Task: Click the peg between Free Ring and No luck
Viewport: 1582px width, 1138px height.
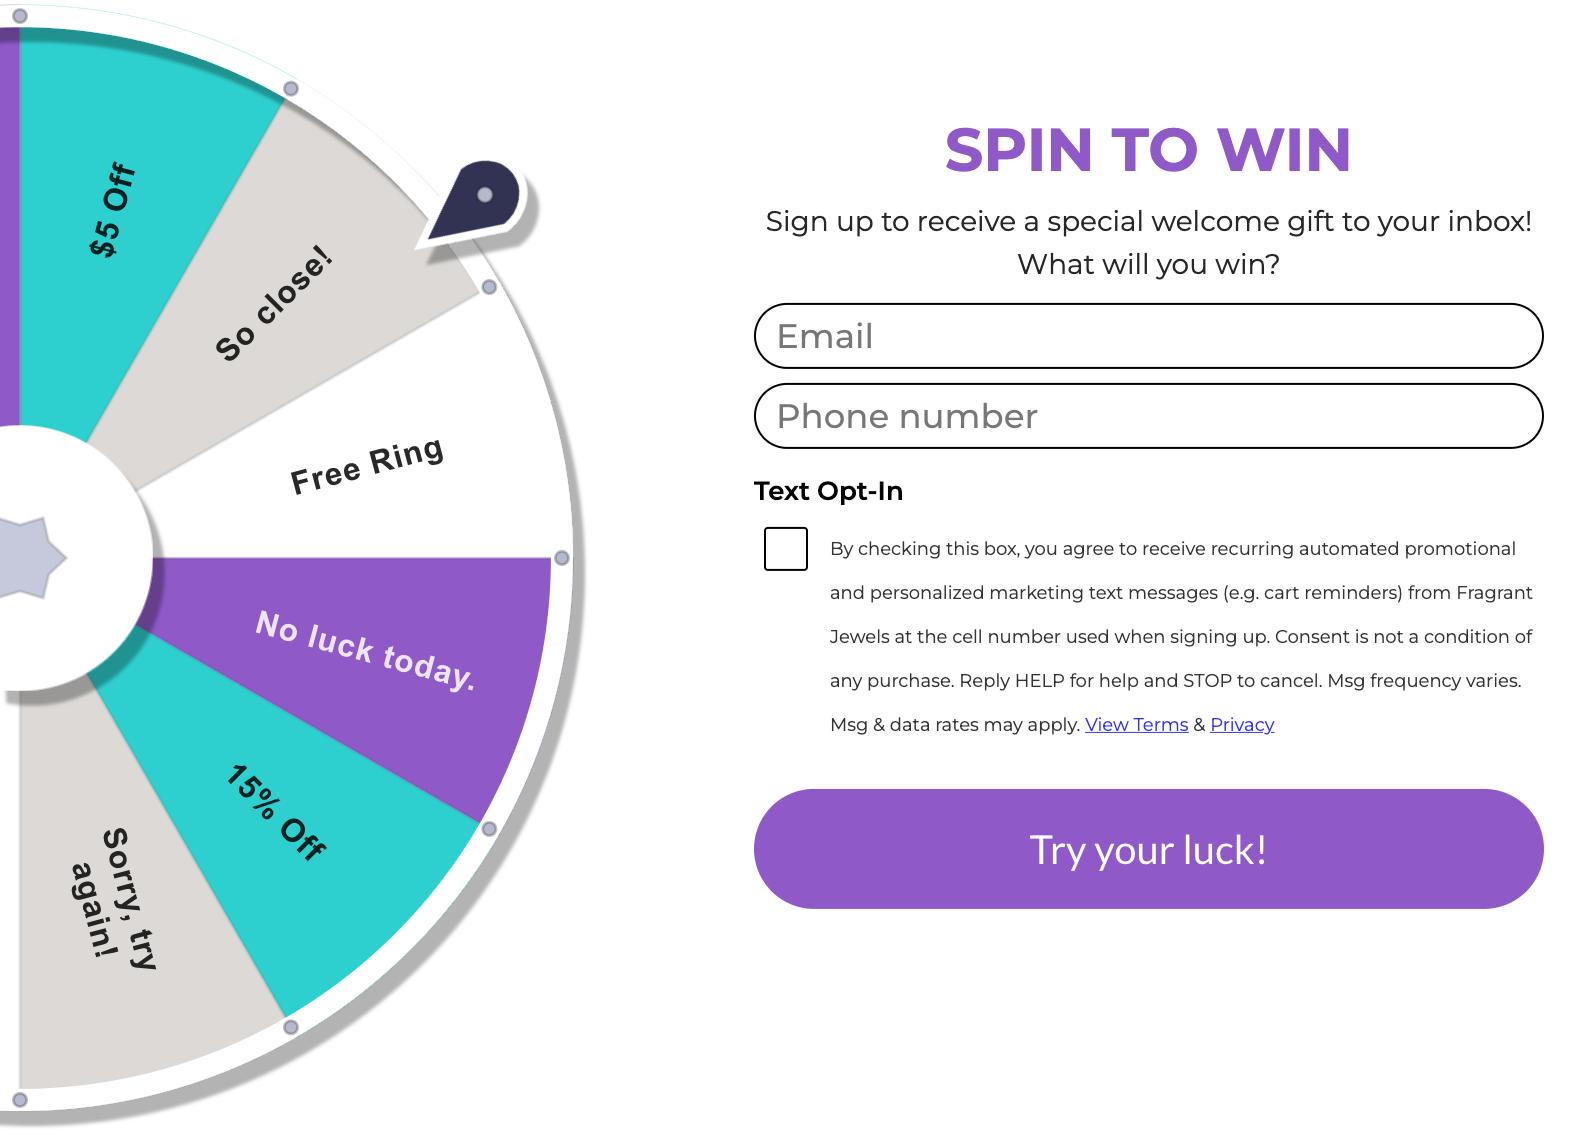Action: pos(562,558)
